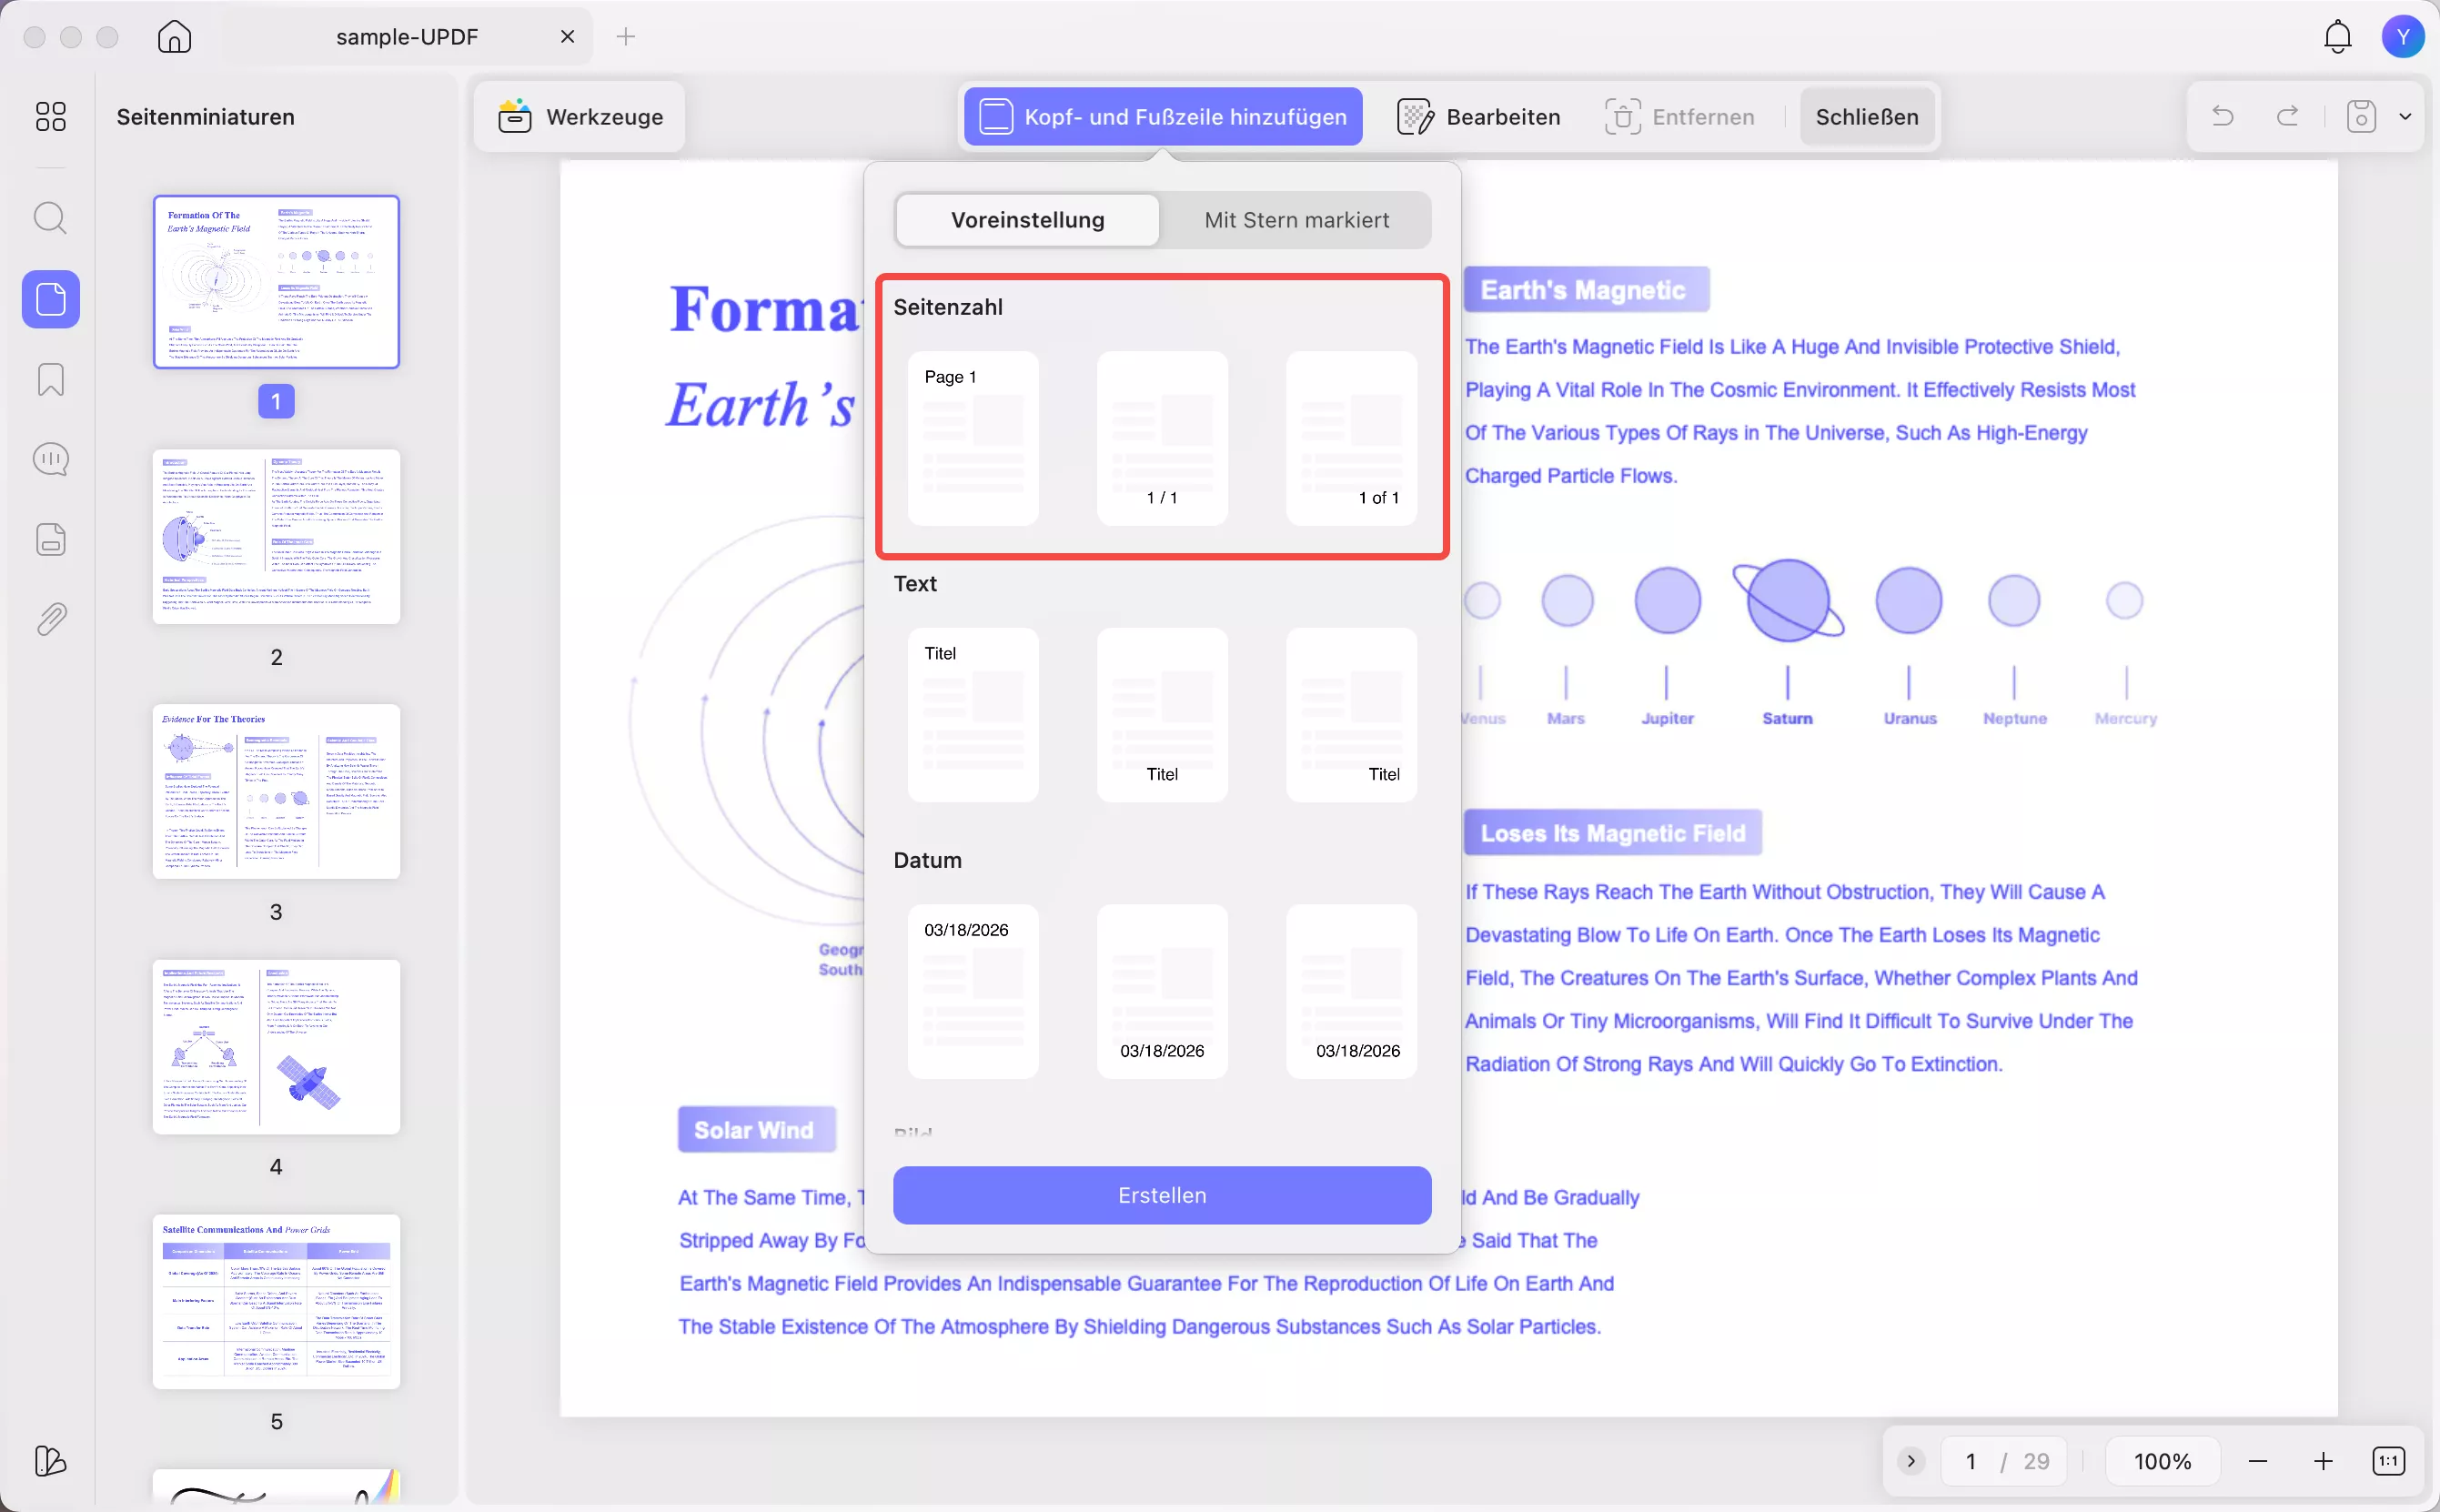Click the Schließen button
Screen dimensions: 2440x1512
pyautogui.click(x=1866, y=117)
